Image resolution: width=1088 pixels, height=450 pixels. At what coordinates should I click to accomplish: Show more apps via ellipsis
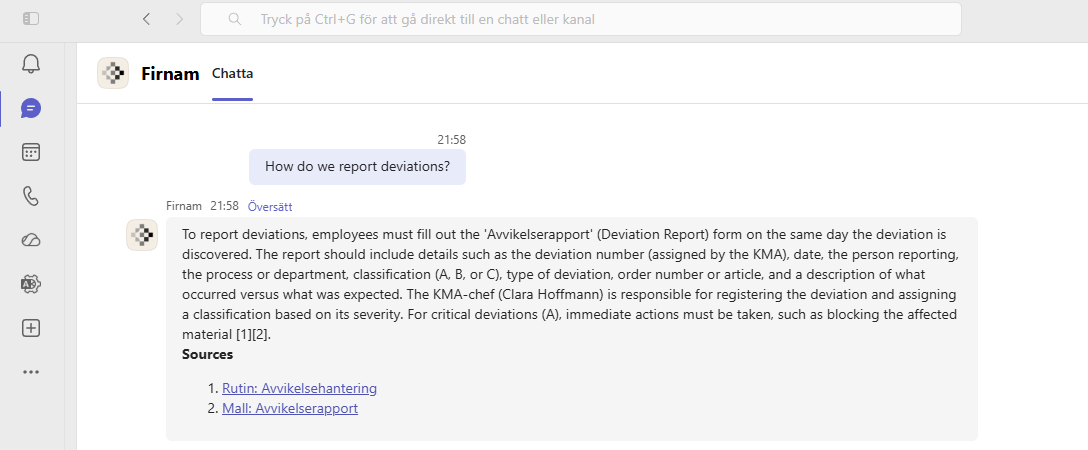[31, 372]
